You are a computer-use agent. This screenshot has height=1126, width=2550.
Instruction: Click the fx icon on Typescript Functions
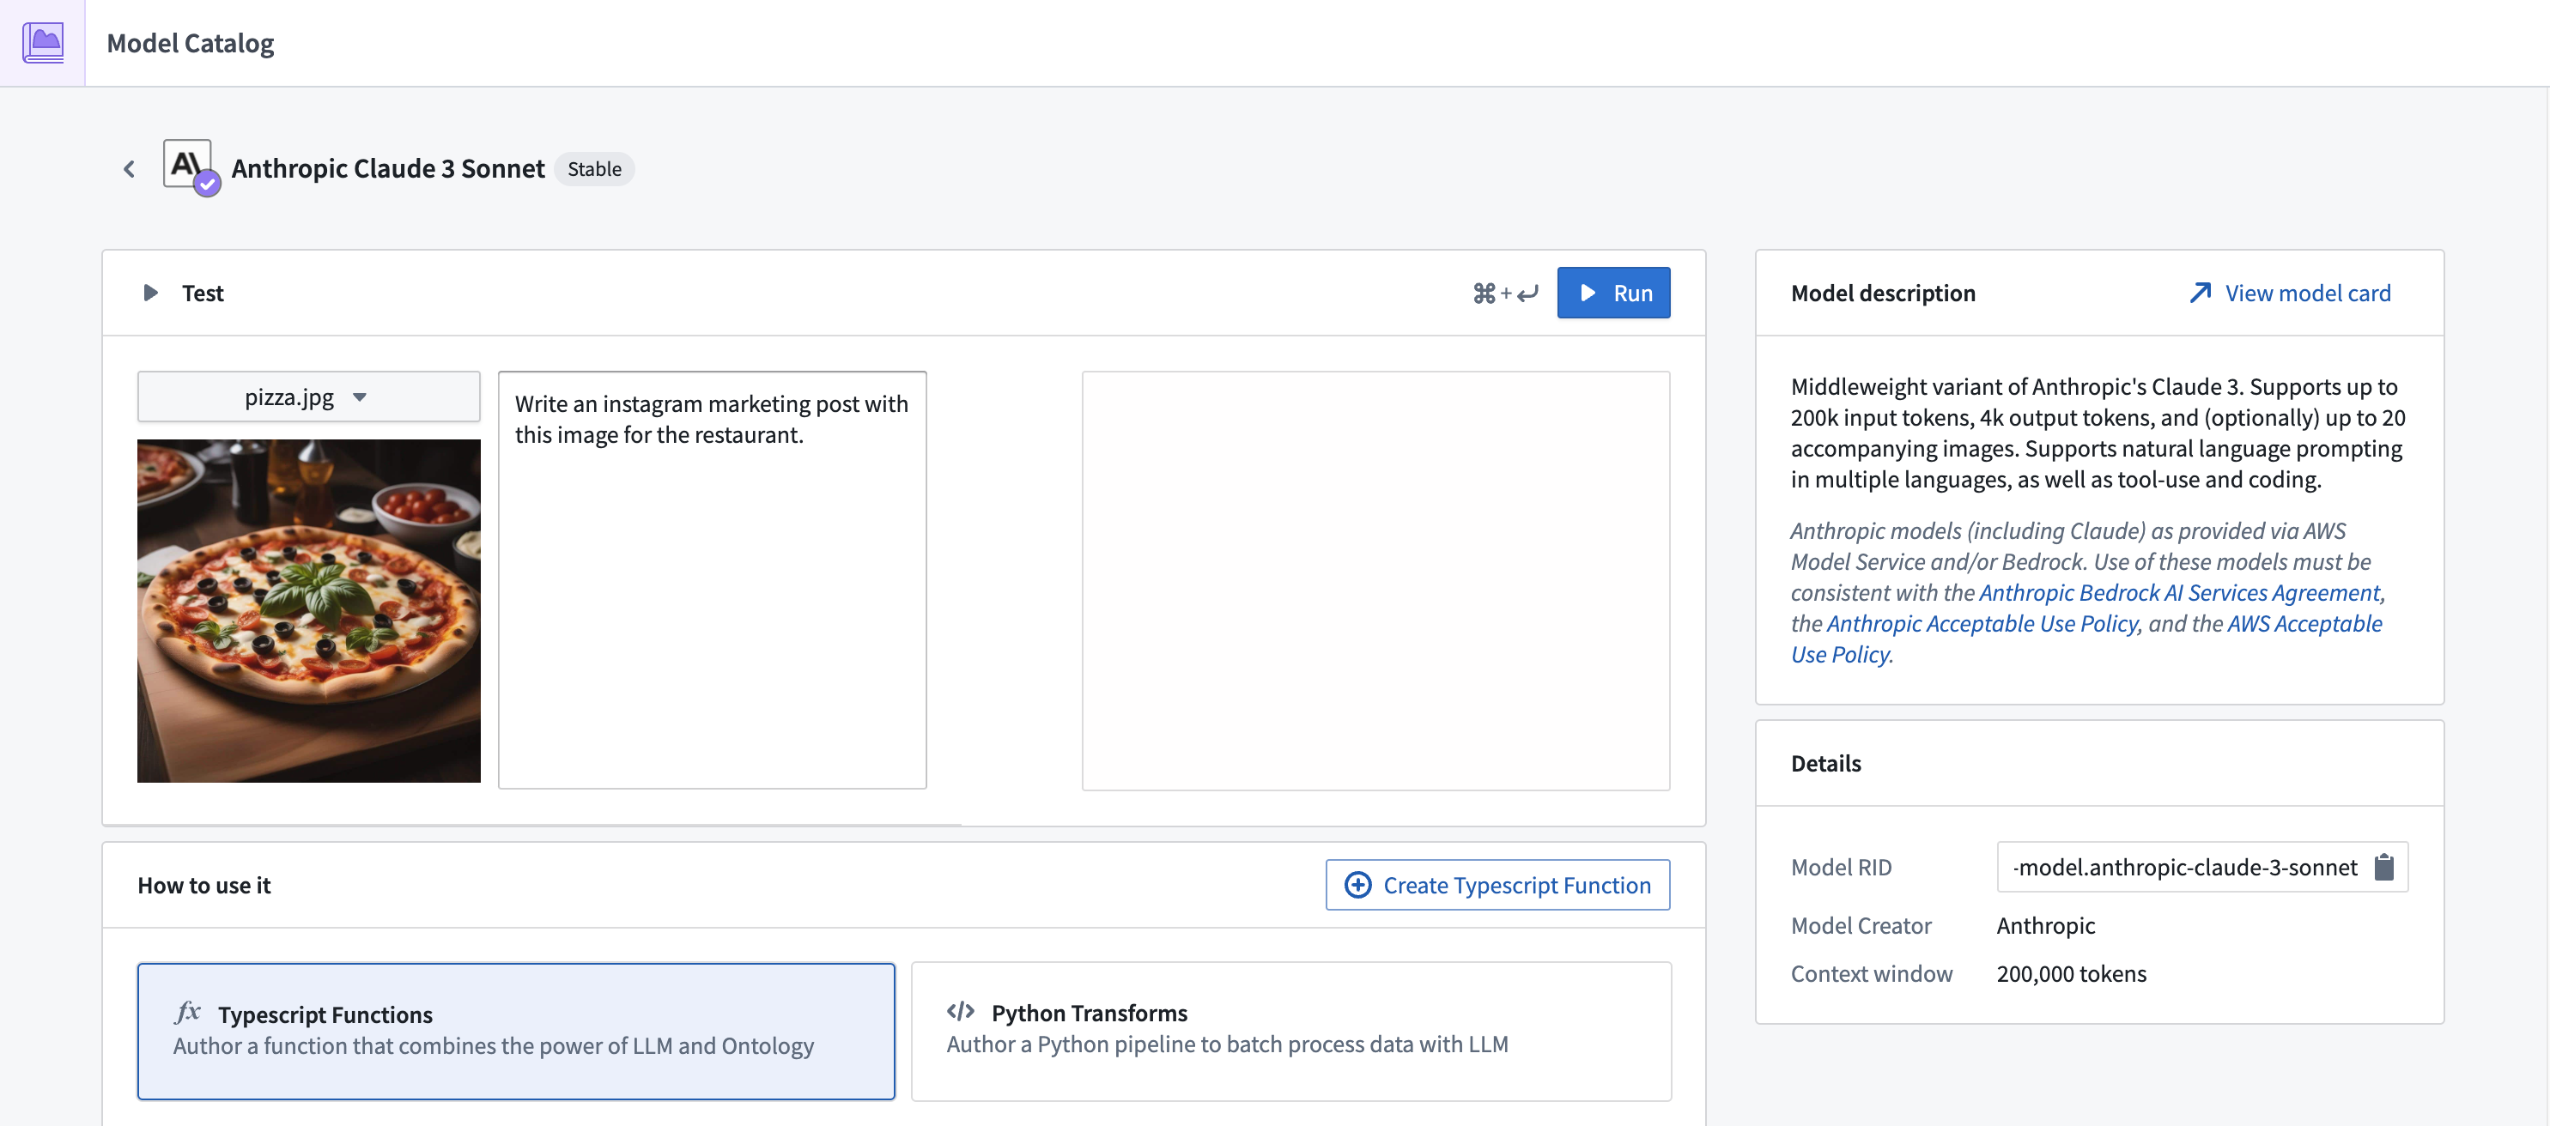[x=187, y=1012]
